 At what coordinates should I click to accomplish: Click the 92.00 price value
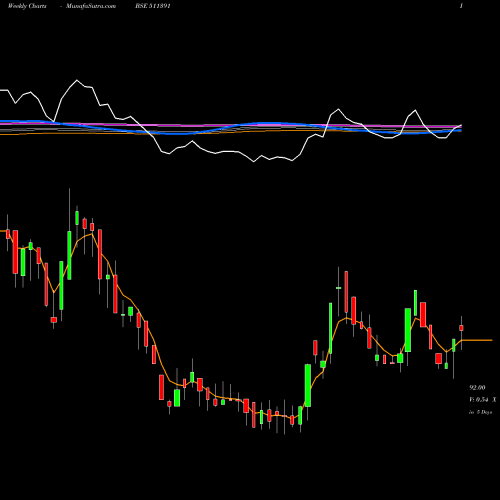[477, 388]
